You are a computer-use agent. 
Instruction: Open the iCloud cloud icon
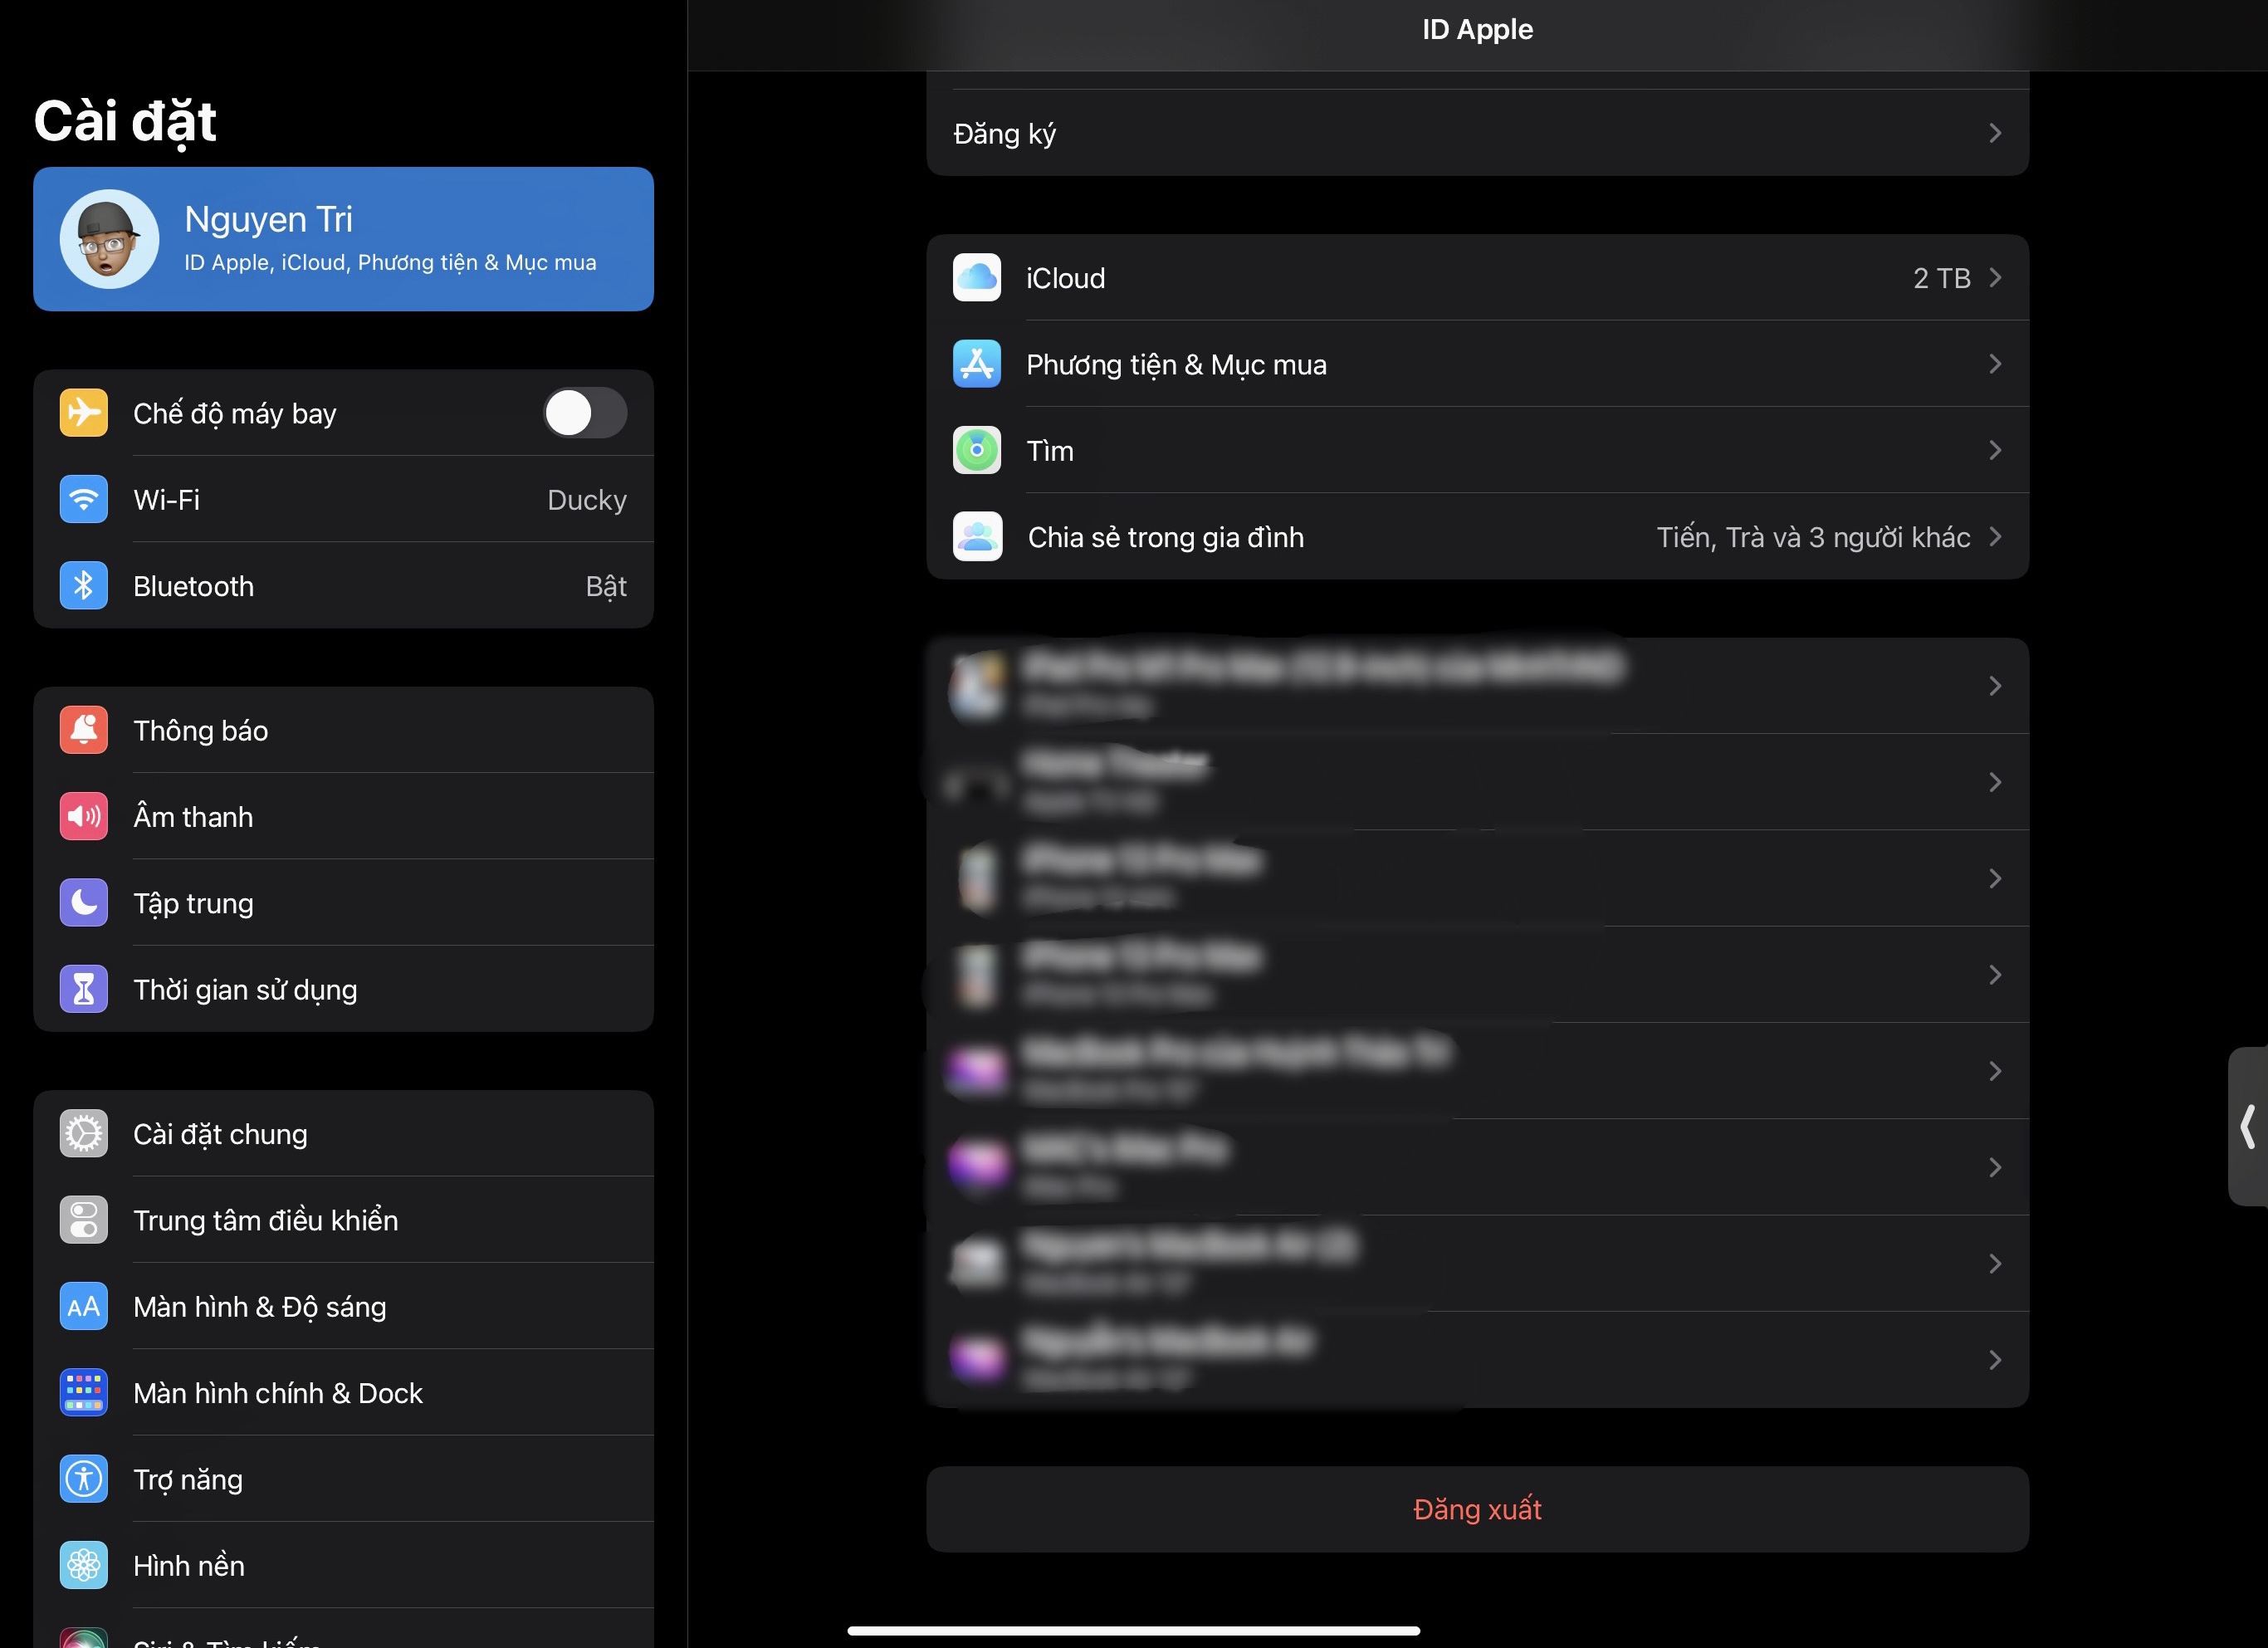[976, 278]
